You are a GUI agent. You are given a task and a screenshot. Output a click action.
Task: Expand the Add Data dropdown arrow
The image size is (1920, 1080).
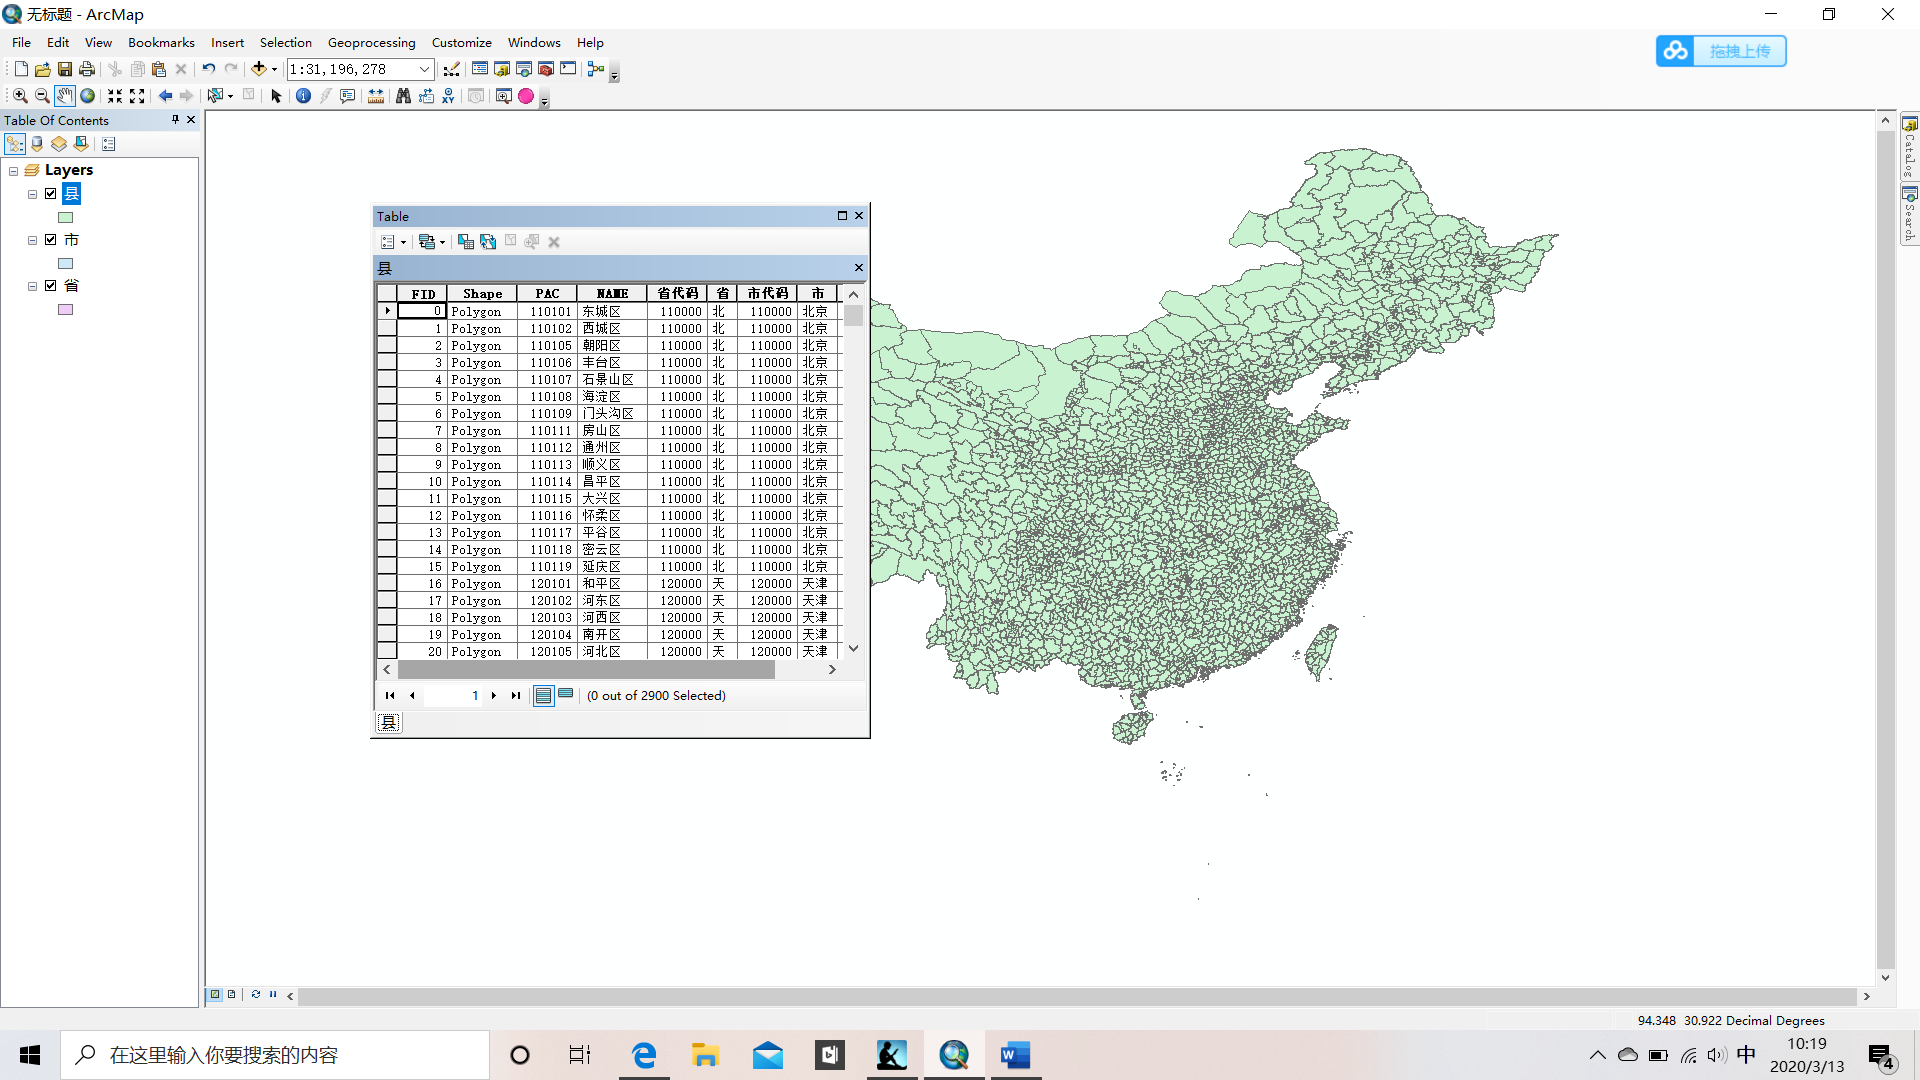274,69
